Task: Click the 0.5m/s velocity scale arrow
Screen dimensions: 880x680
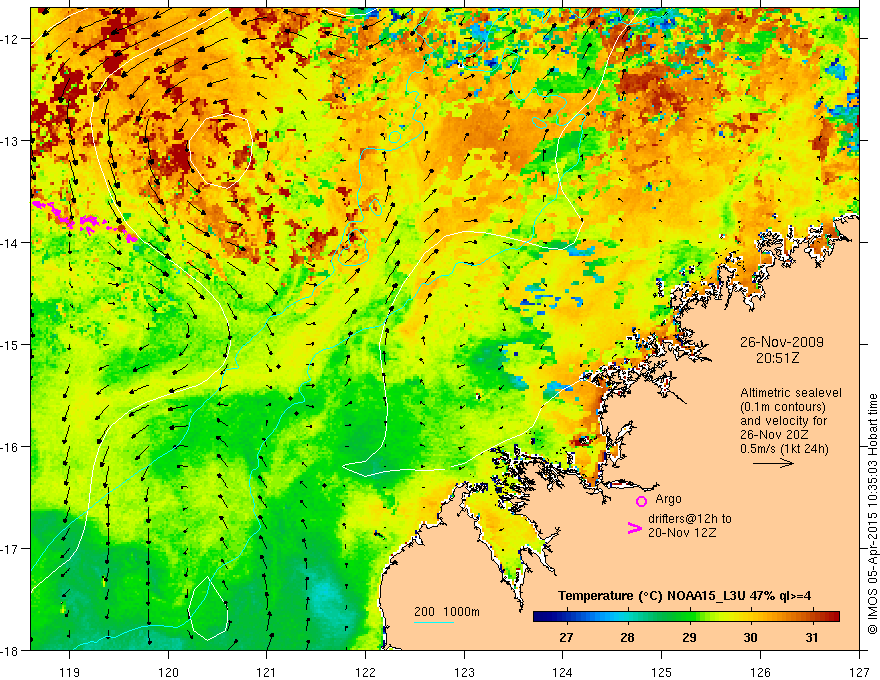Action: coord(773,463)
